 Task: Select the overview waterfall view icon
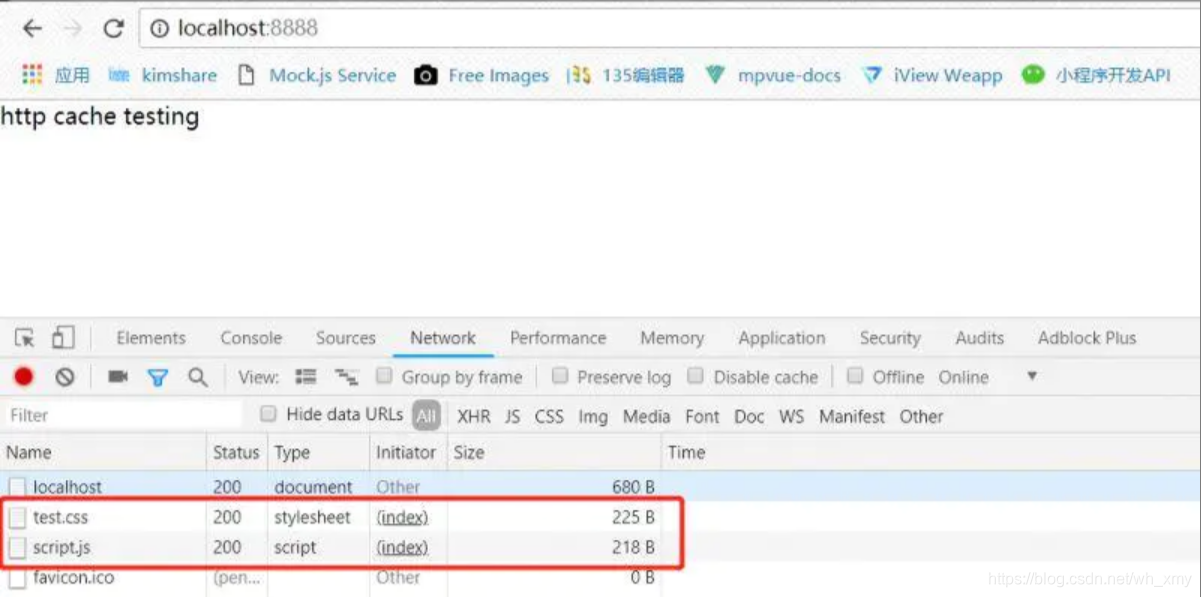(346, 377)
